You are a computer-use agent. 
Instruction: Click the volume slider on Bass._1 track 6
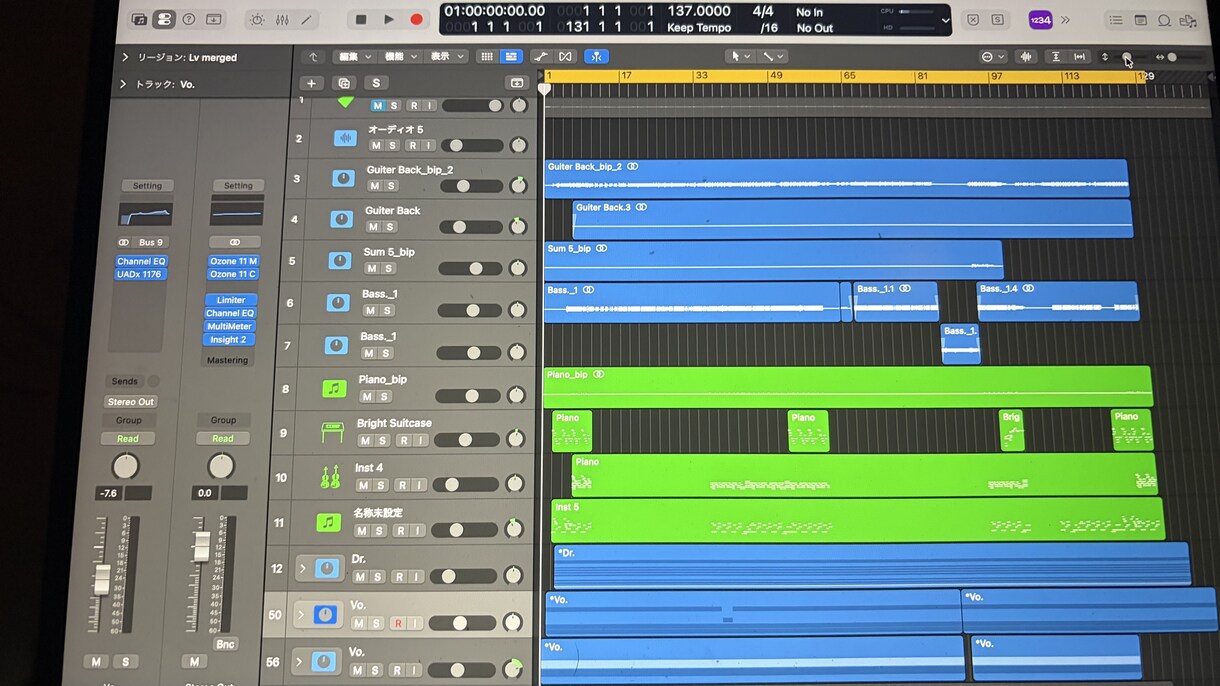tap(471, 311)
